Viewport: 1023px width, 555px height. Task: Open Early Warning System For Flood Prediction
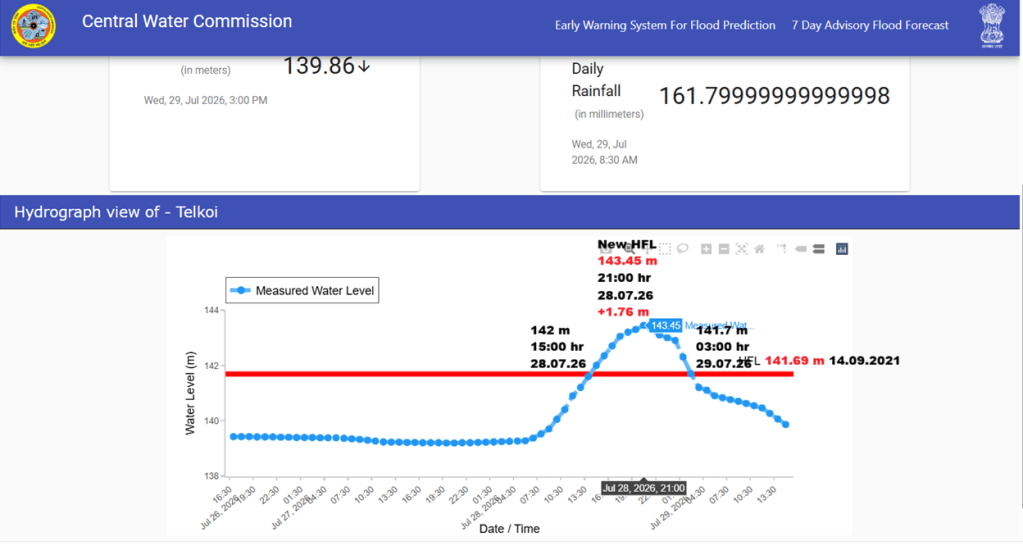tap(665, 25)
